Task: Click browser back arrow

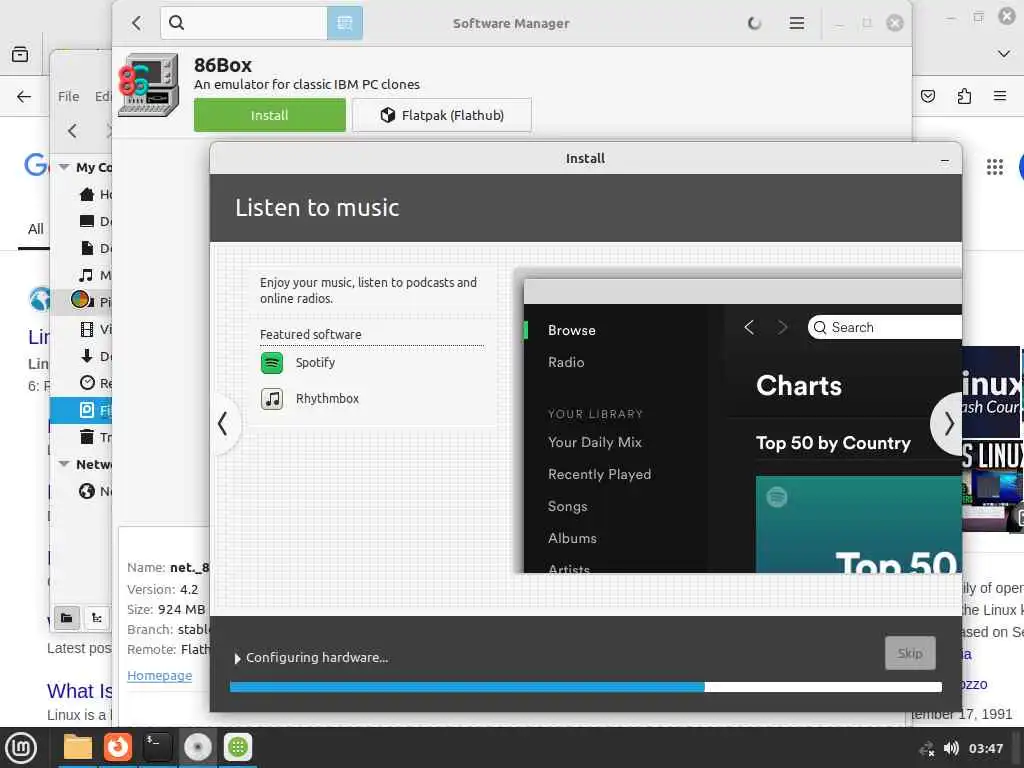Action: pyautogui.click(x=24, y=97)
